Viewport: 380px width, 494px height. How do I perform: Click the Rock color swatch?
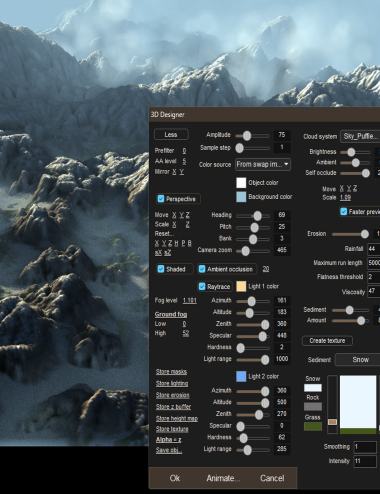pos(313,406)
